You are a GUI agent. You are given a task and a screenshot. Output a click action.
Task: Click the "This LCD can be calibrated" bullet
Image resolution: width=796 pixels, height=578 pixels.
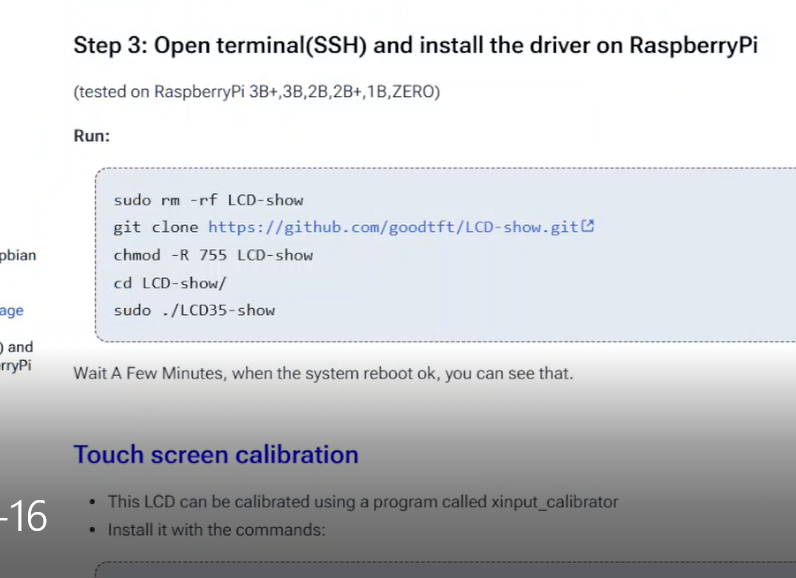click(362, 502)
